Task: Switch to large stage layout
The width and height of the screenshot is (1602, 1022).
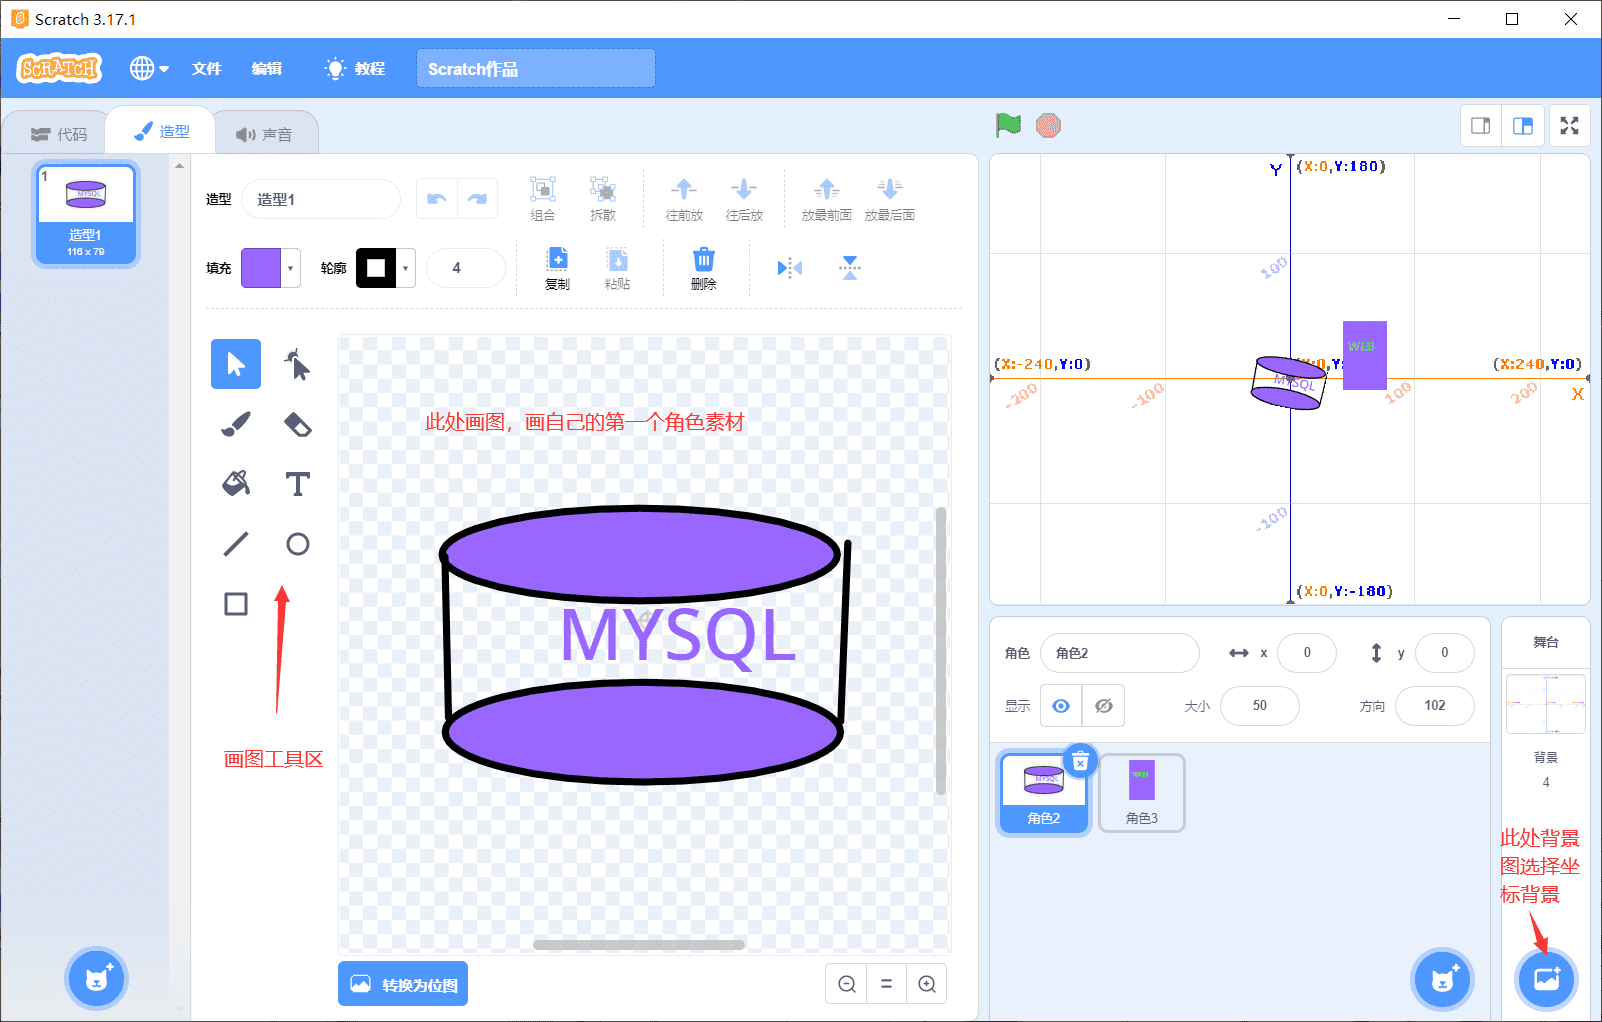Action: tap(1523, 126)
